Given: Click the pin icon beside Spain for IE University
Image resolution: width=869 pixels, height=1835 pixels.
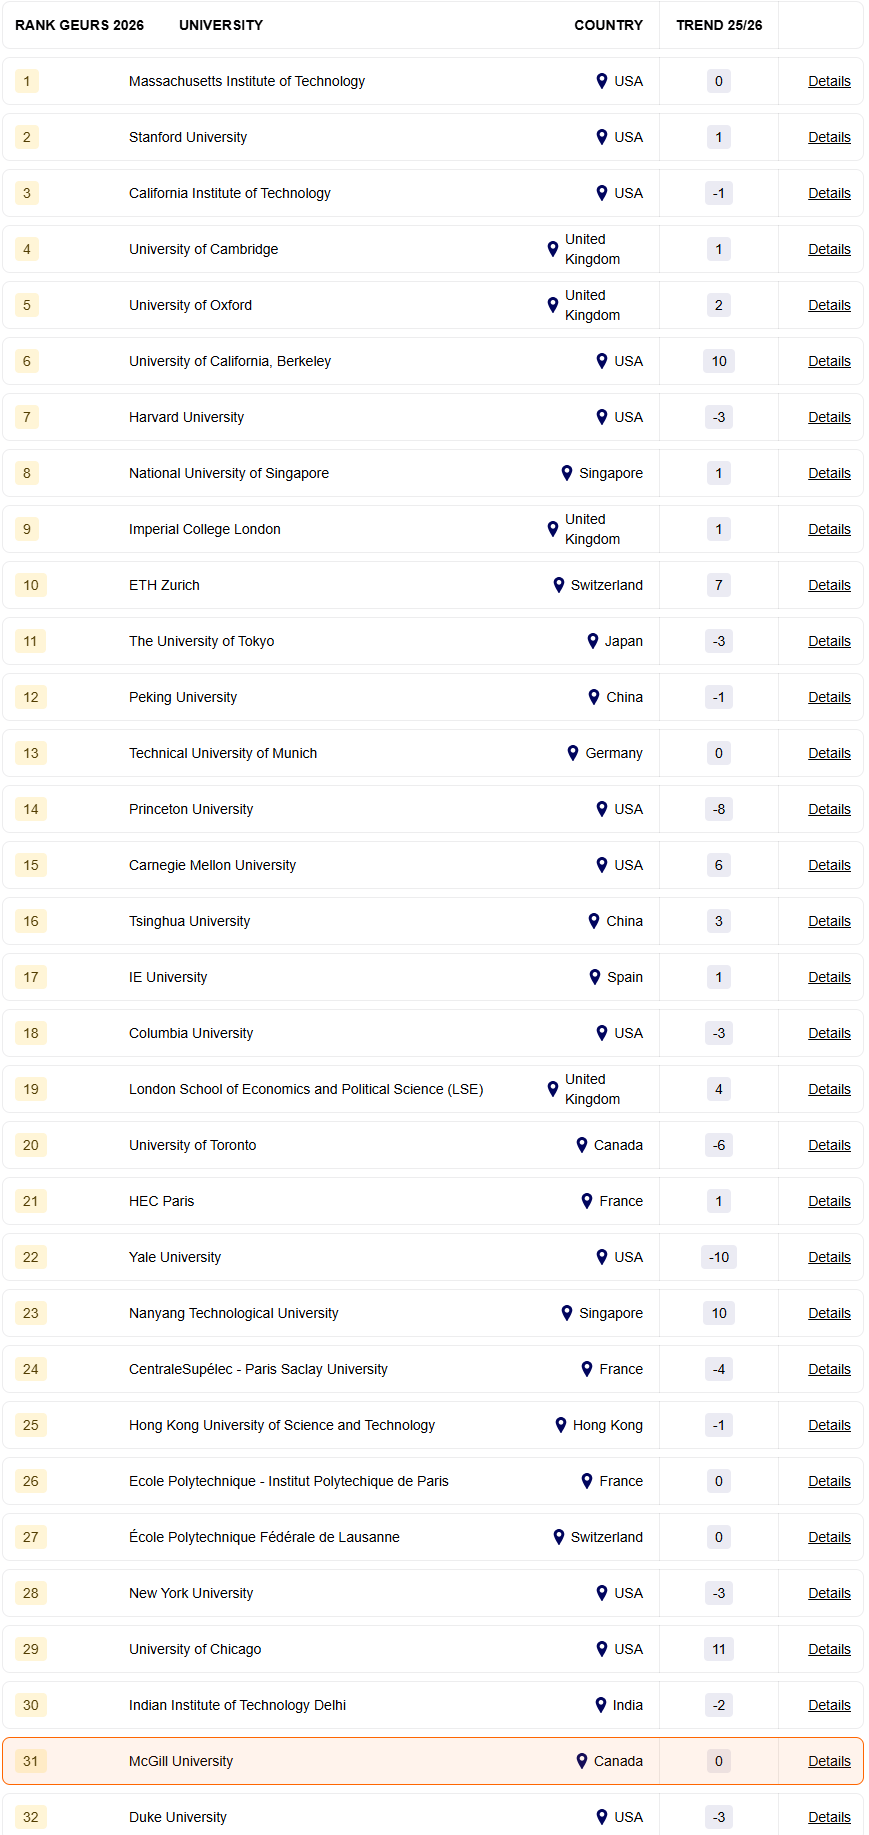Looking at the screenshot, I should point(594,977).
